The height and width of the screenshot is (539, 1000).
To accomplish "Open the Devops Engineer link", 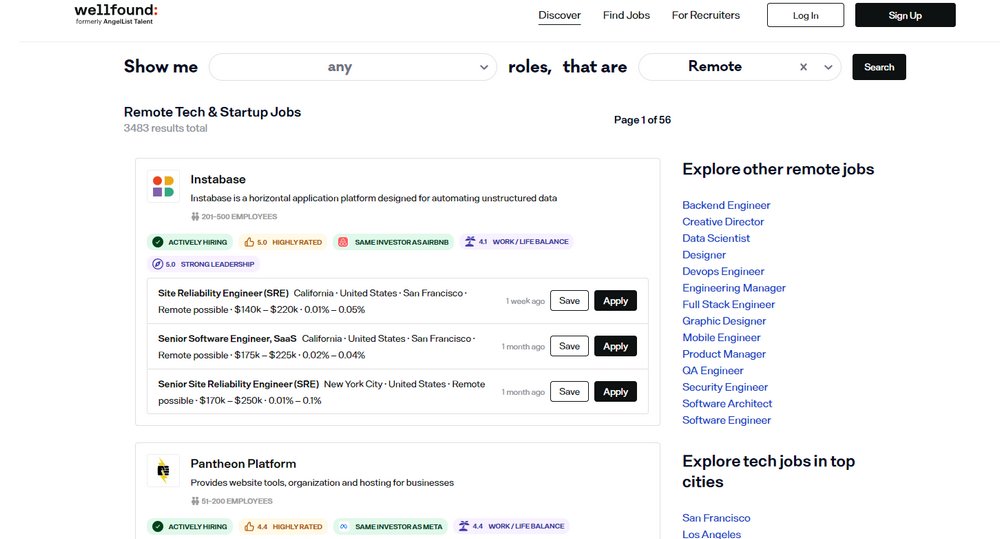I will [x=723, y=272].
